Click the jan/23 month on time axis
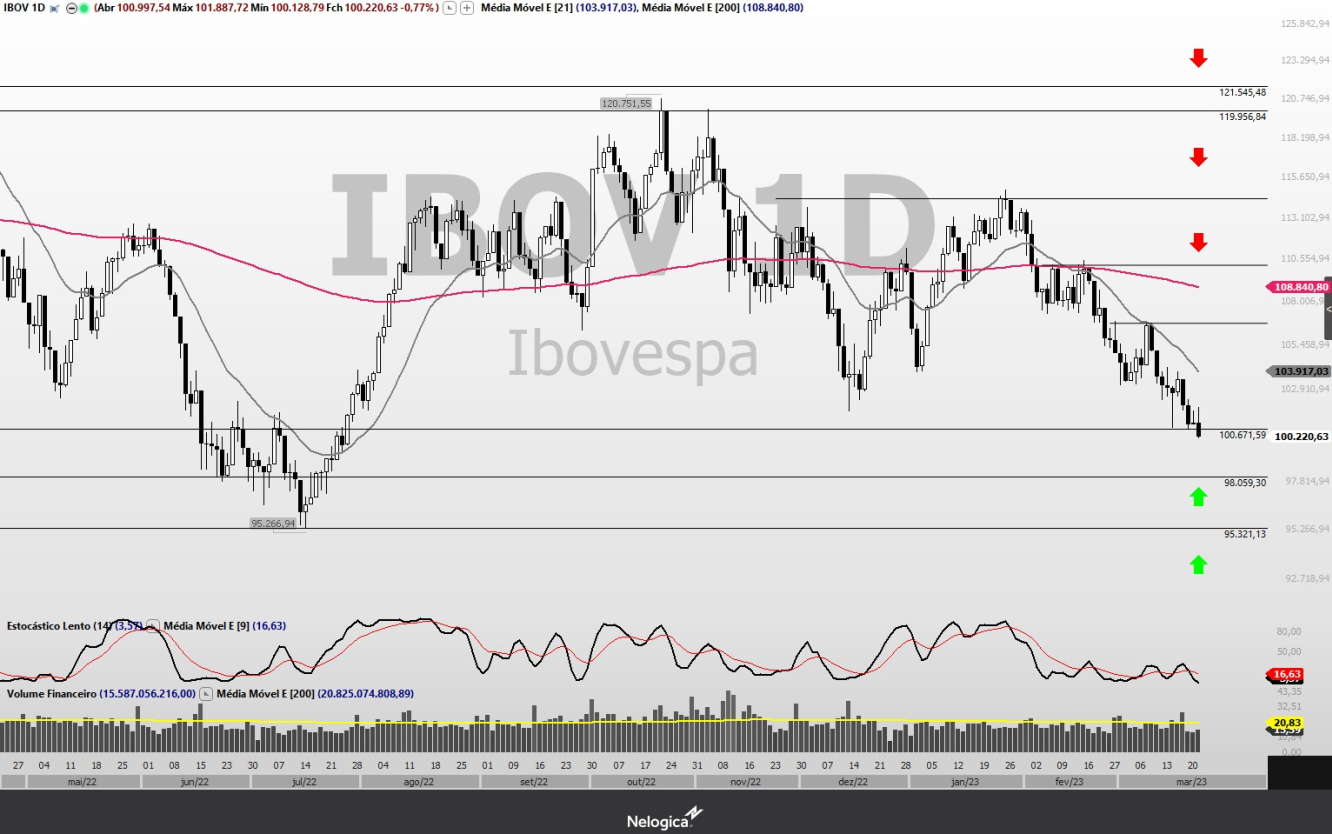 (965, 782)
